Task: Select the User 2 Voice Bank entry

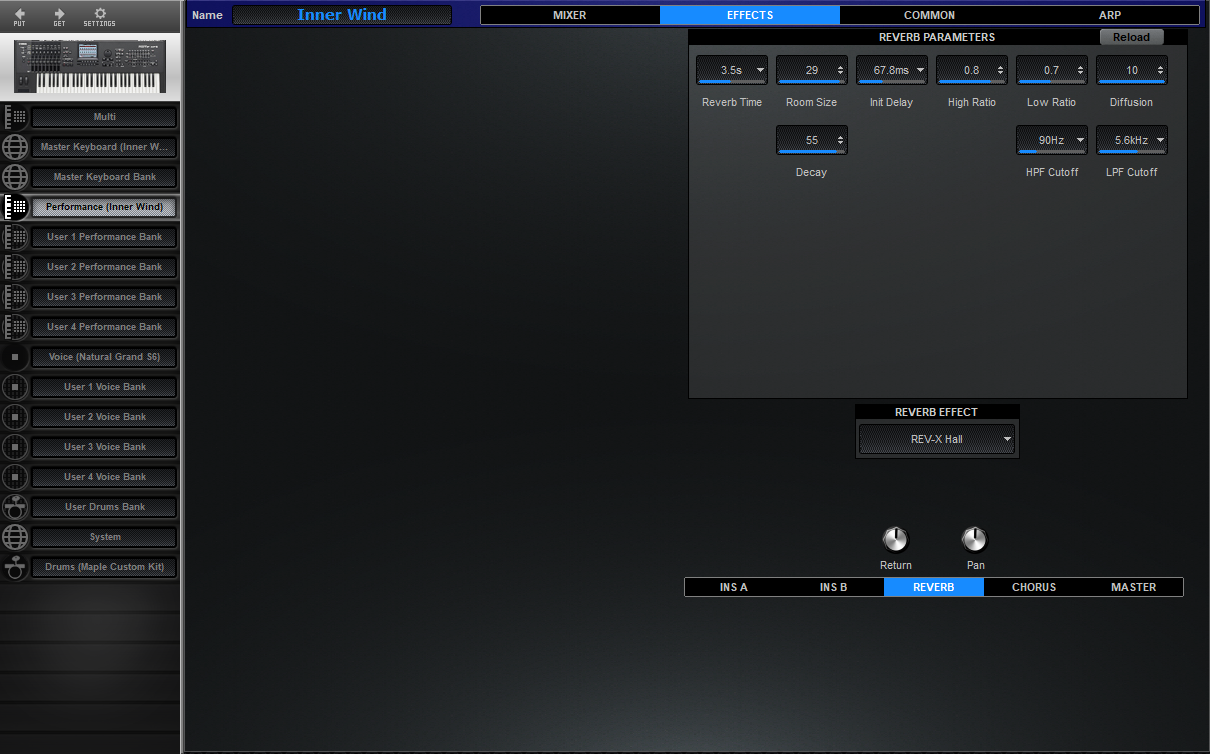Action: 104,417
